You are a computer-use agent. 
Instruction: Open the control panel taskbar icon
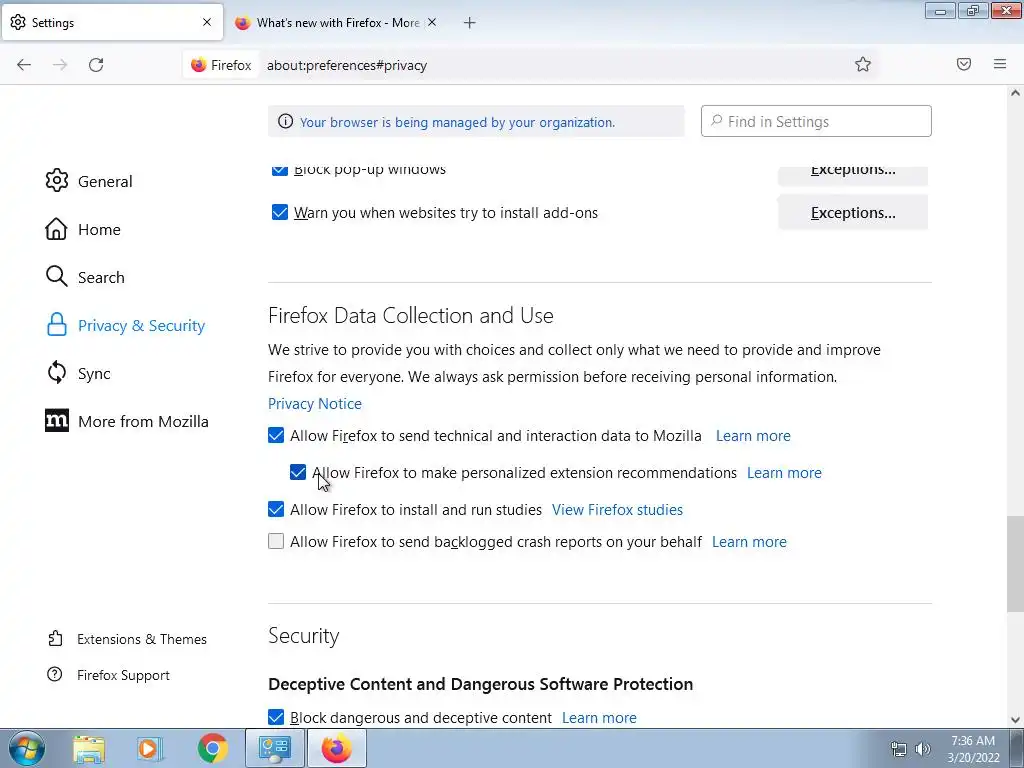[x=274, y=749]
